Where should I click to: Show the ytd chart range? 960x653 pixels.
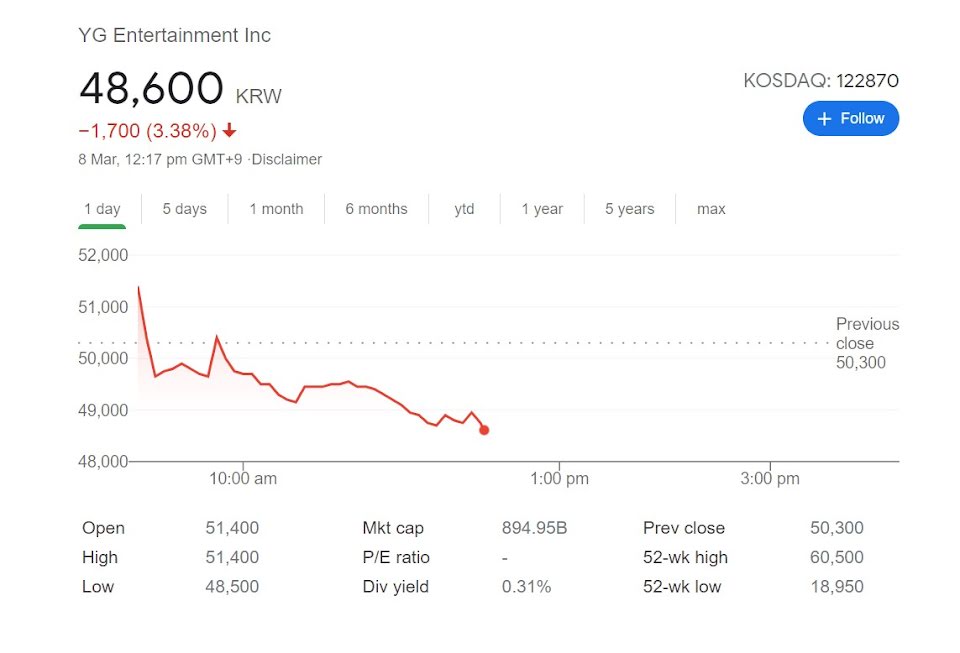(464, 209)
